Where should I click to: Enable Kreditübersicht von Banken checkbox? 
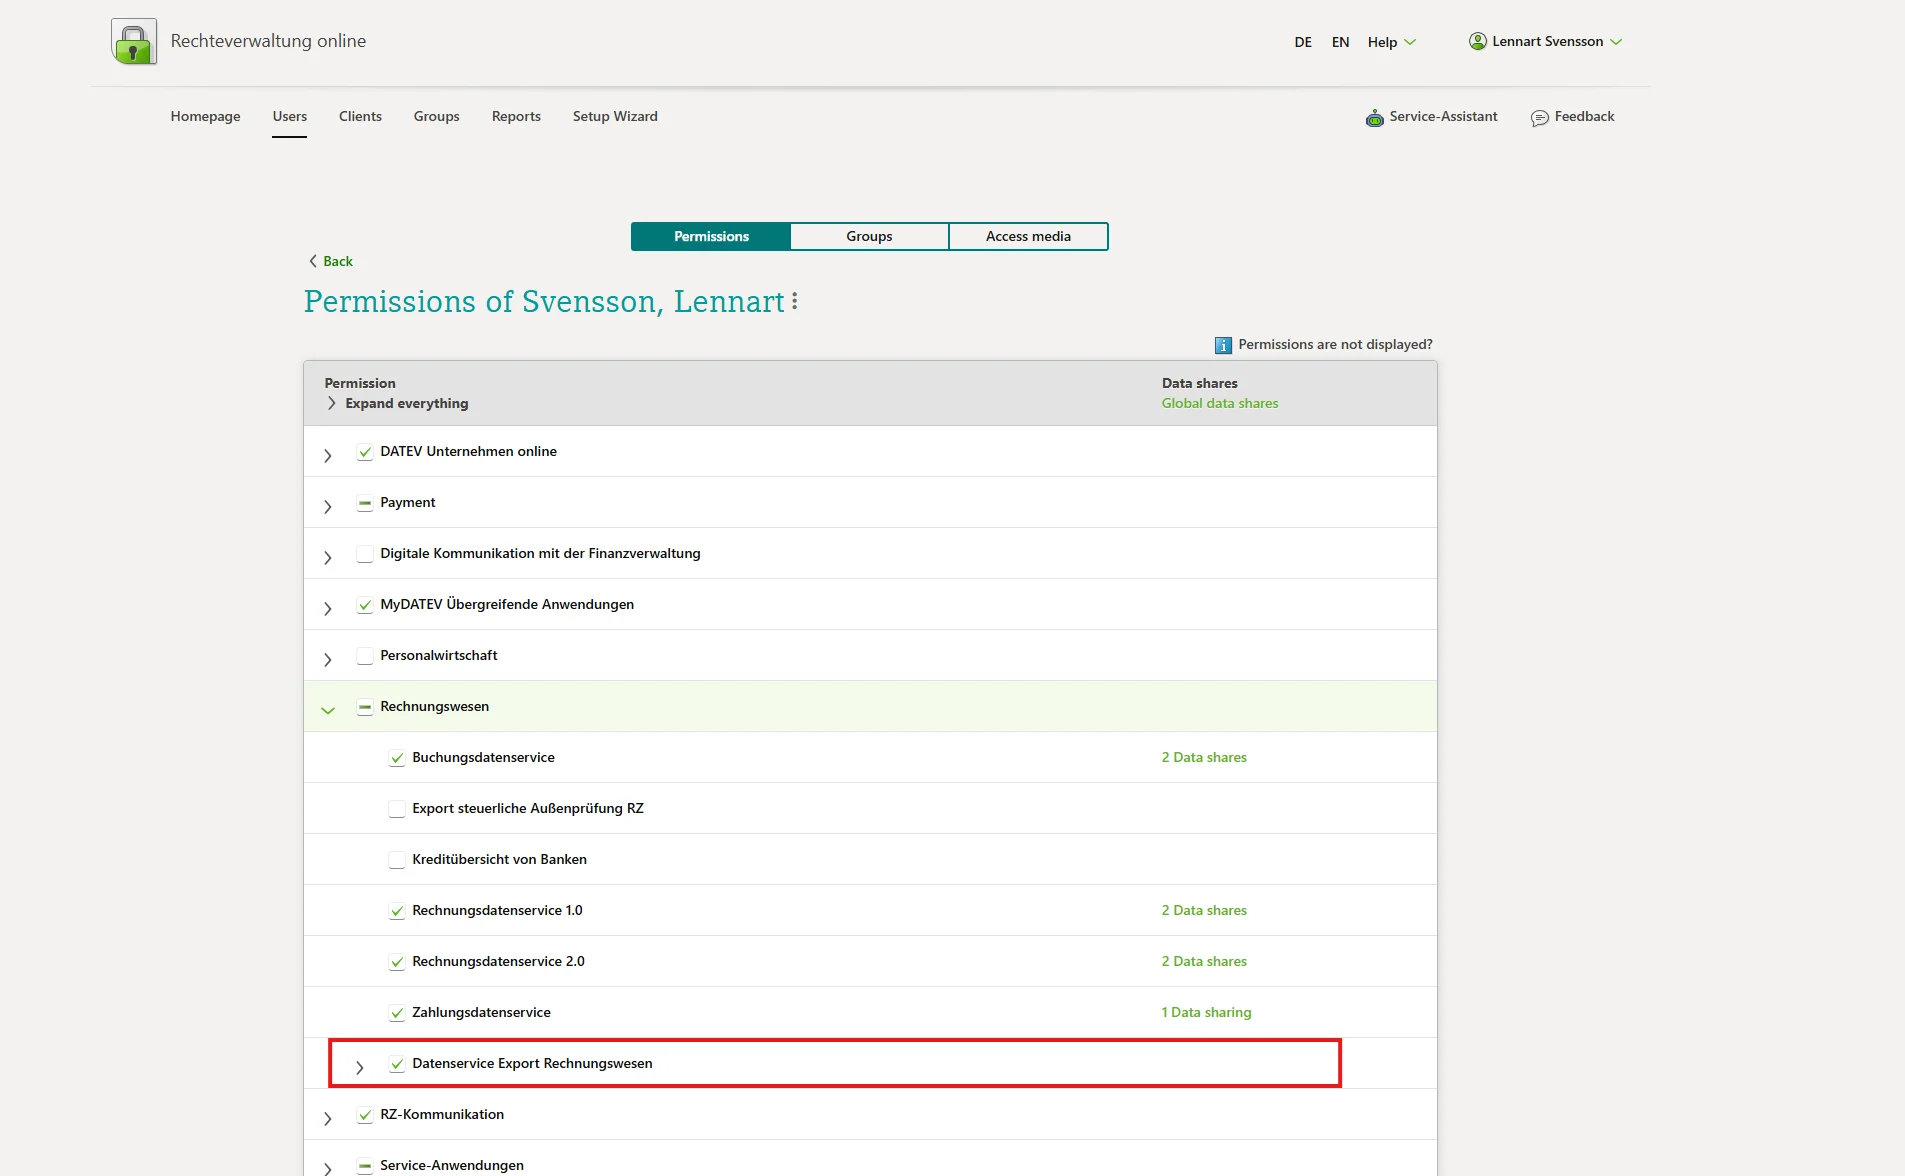tap(397, 860)
